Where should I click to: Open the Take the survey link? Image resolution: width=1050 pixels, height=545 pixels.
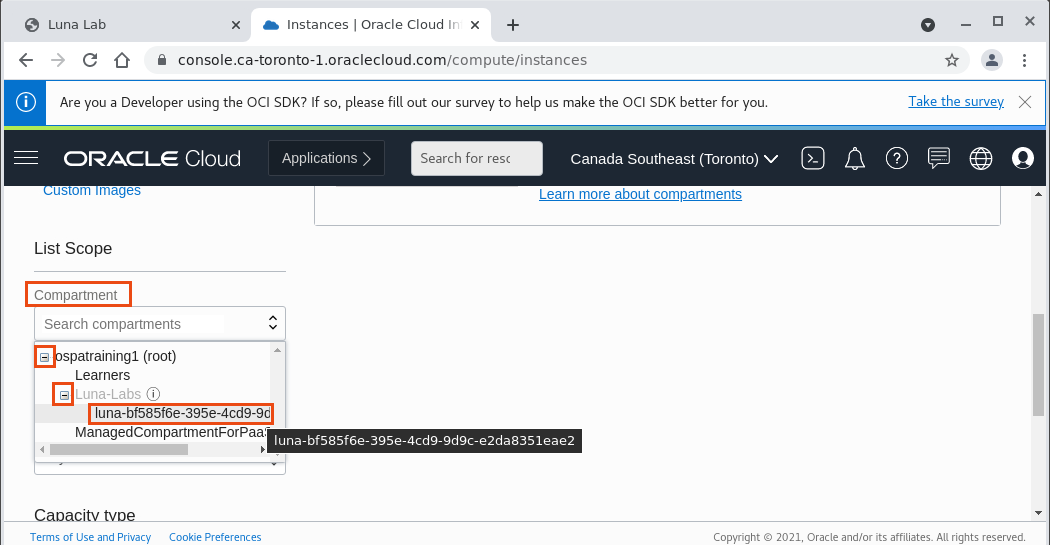tap(956, 102)
